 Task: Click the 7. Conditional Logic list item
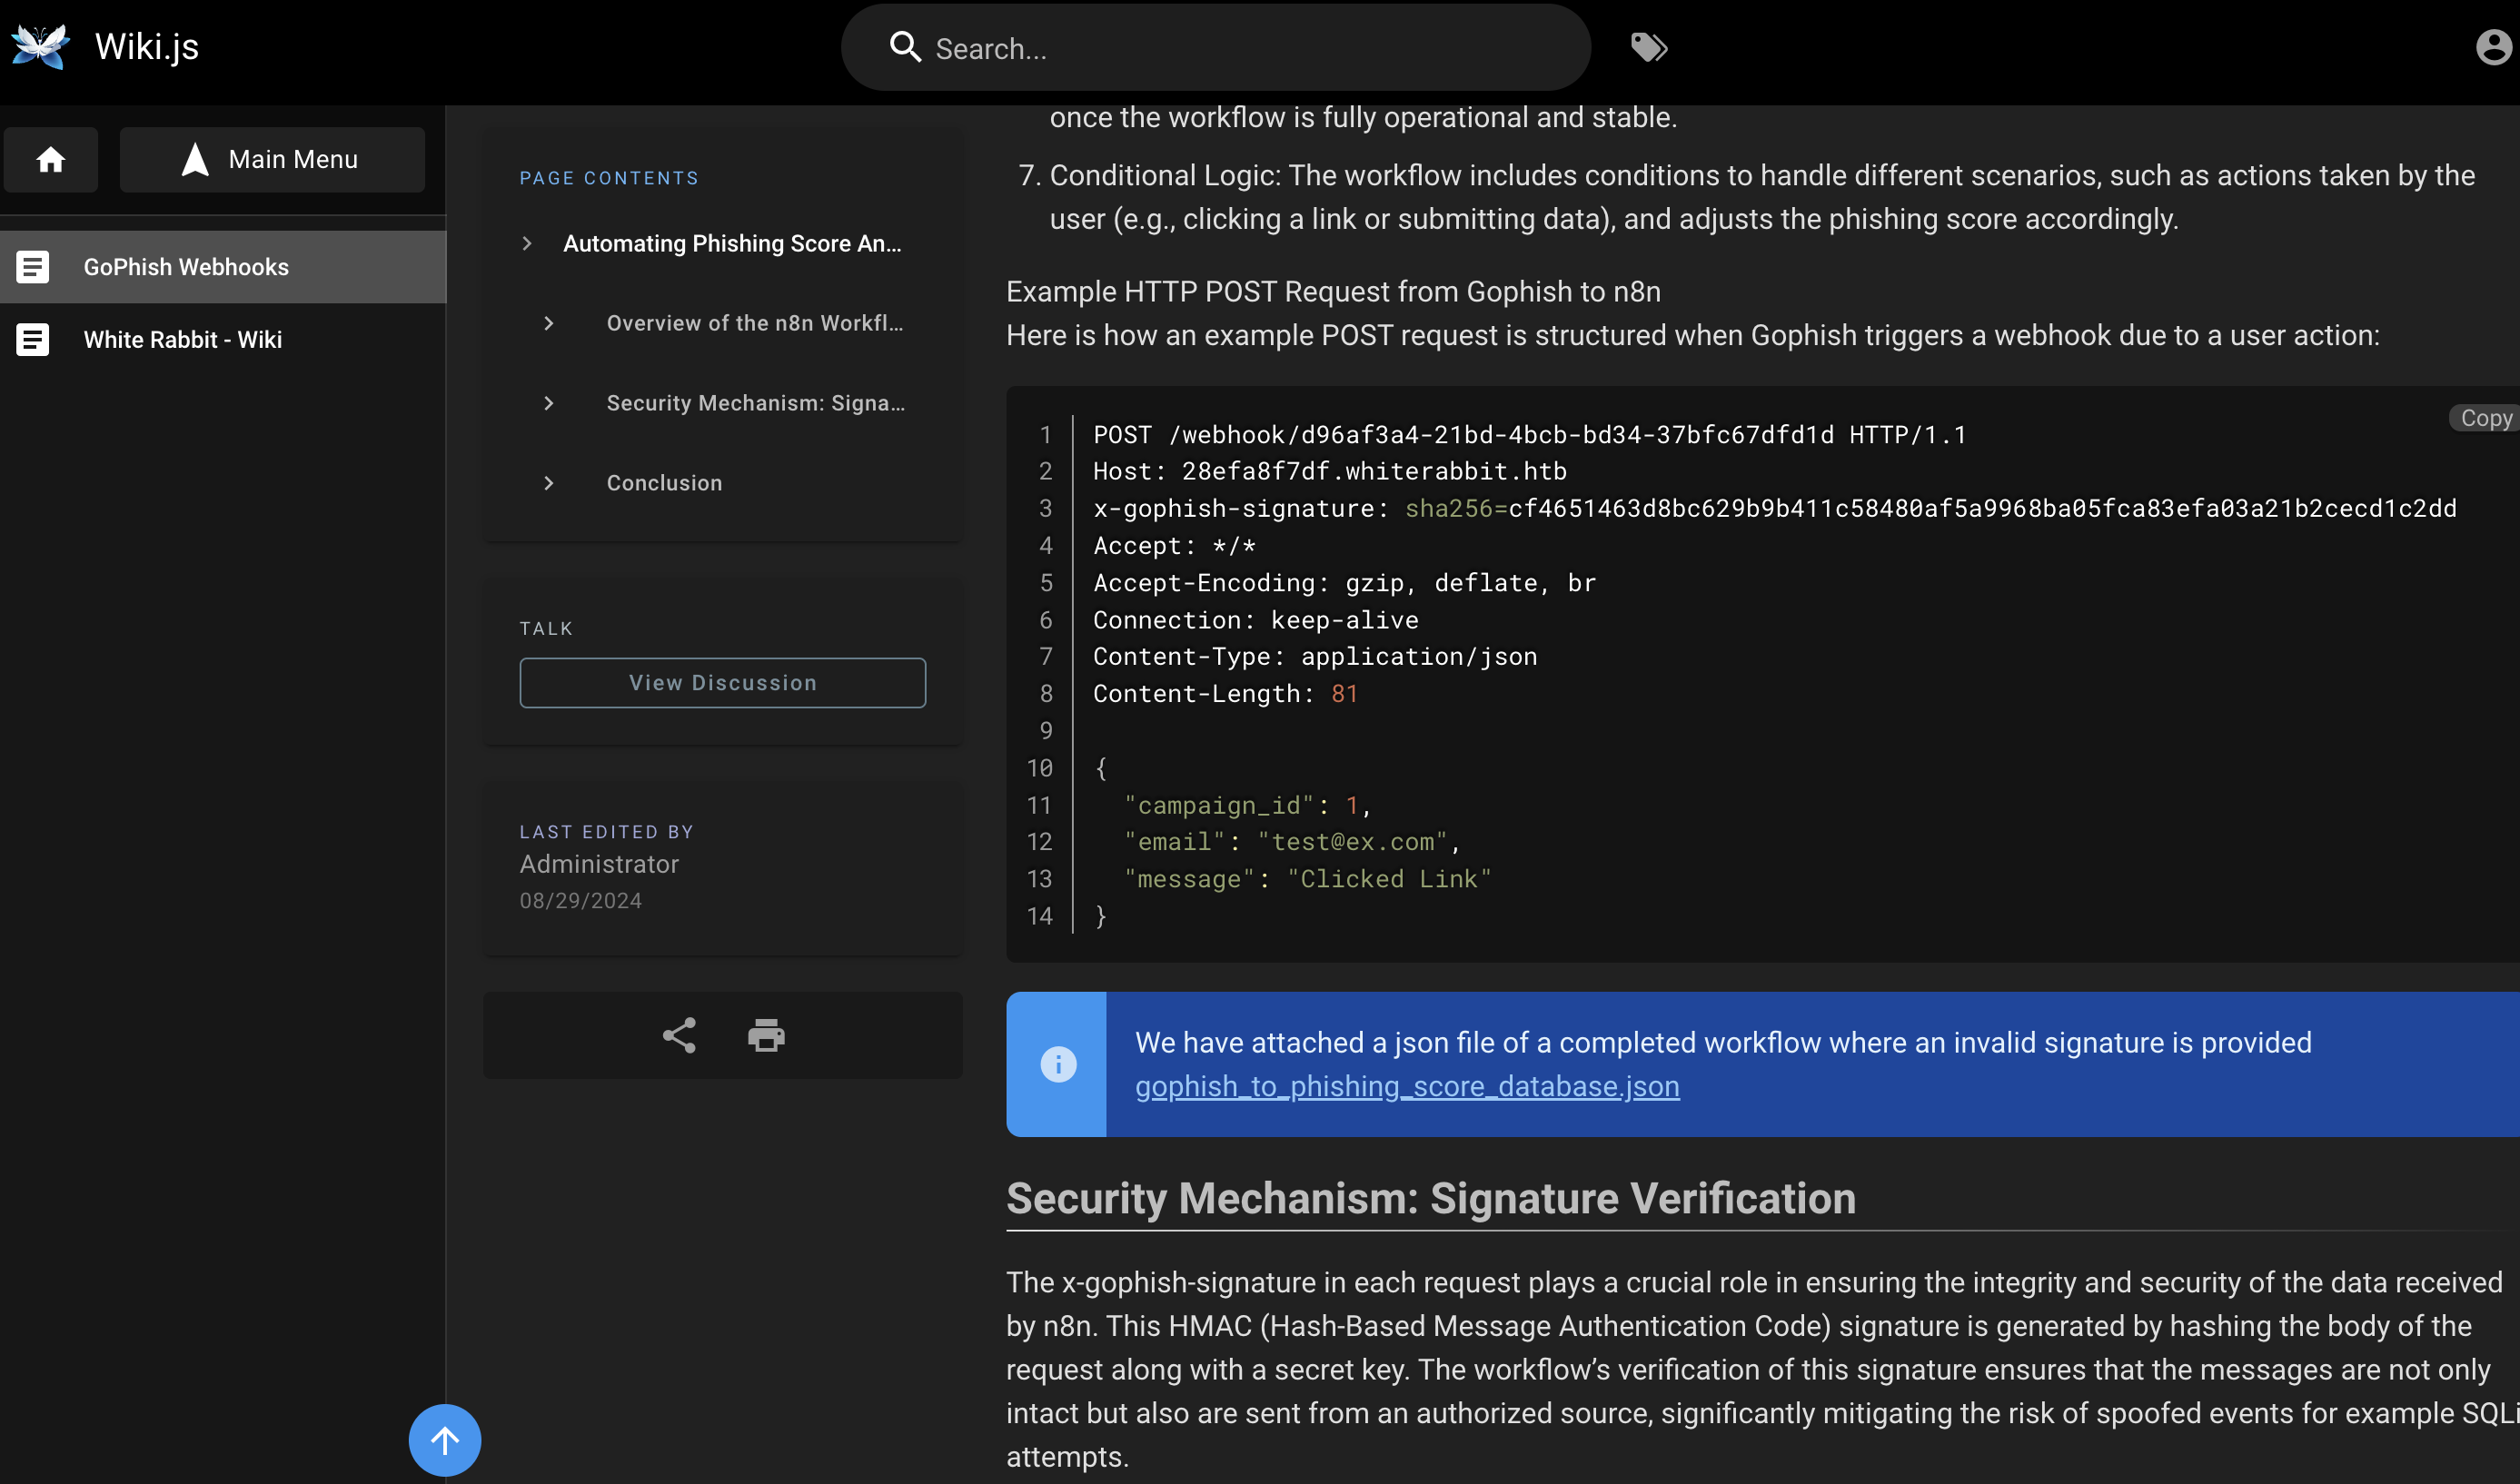[1748, 197]
